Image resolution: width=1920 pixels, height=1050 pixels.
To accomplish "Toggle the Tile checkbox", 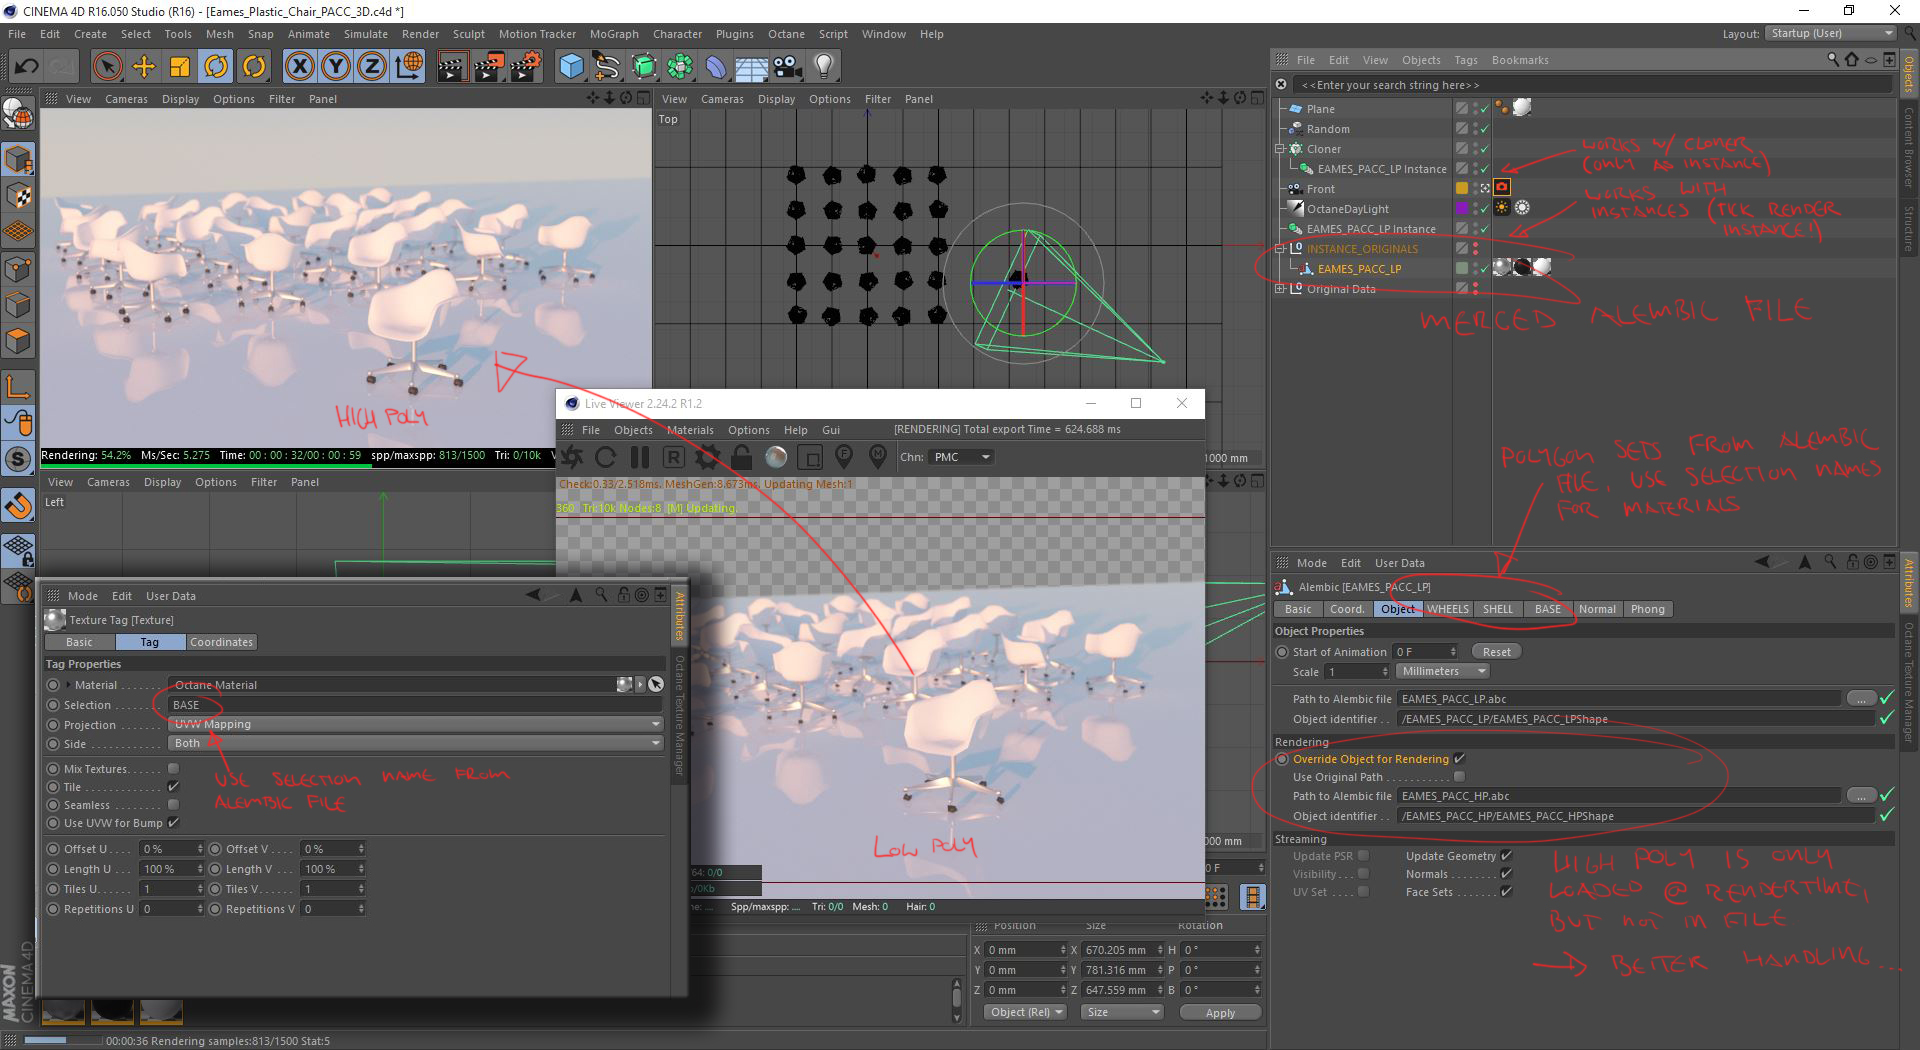I will point(173,787).
